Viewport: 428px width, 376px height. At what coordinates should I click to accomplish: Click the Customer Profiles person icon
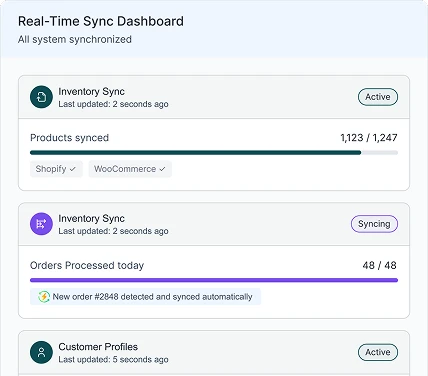click(41, 352)
